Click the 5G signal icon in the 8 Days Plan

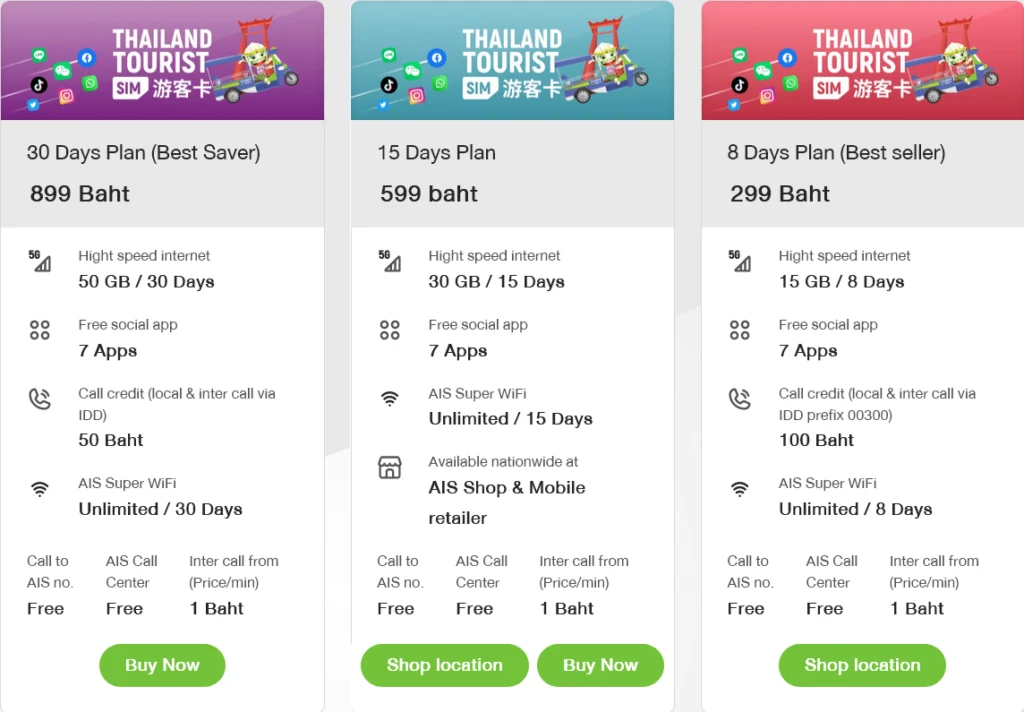pyautogui.click(x=740, y=261)
